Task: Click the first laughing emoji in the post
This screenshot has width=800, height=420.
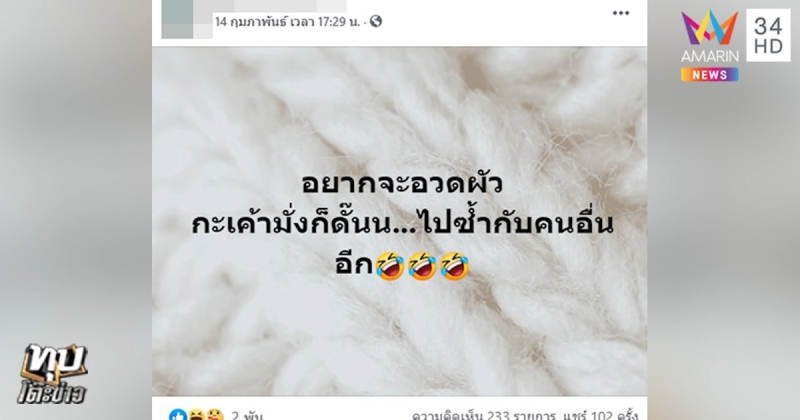Action: point(390,266)
